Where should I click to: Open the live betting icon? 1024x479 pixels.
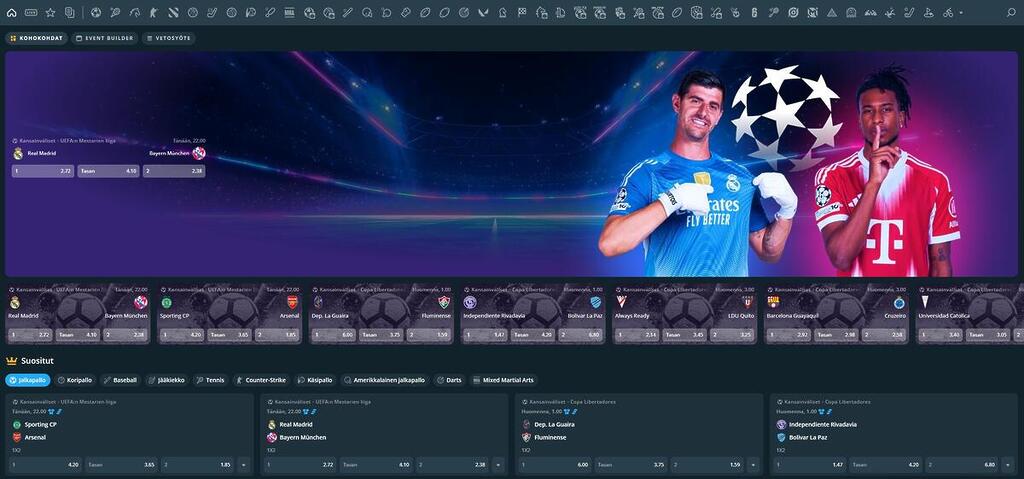[31, 12]
